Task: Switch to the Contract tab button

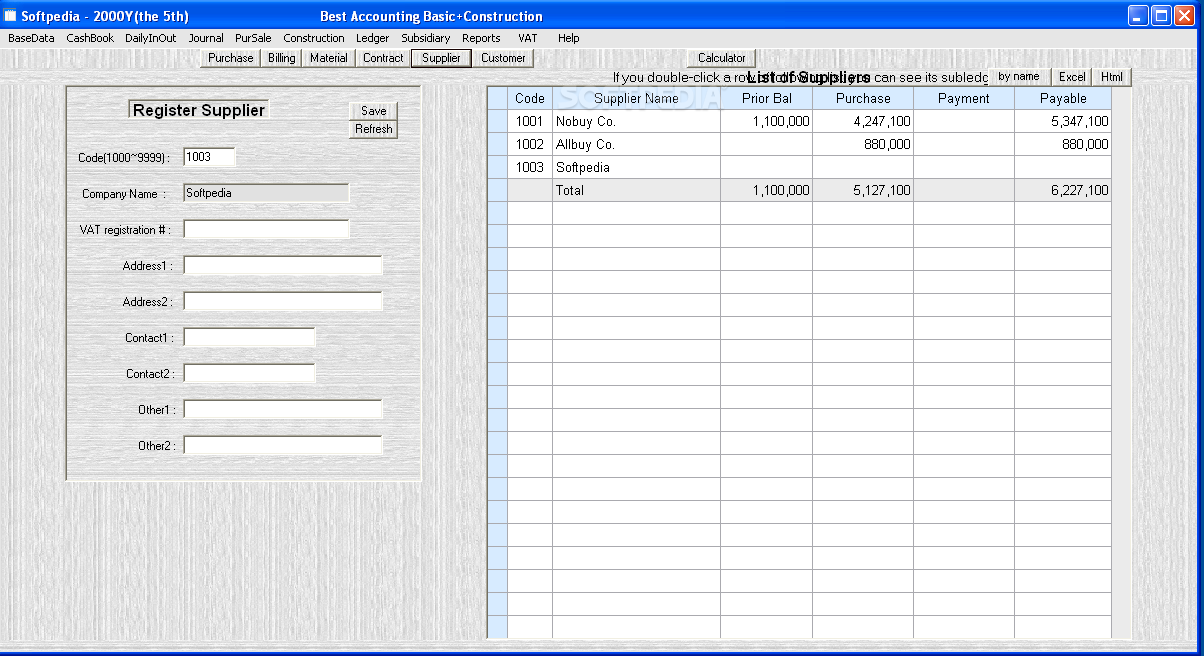Action: (x=383, y=58)
